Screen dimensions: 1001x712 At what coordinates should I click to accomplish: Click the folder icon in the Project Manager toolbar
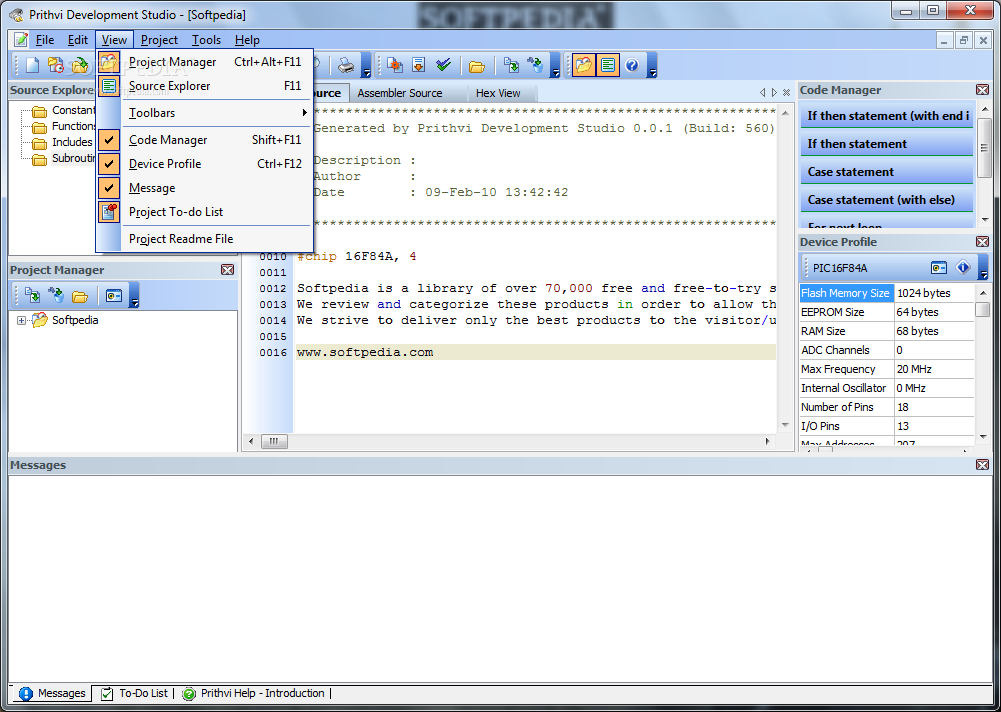click(x=80, y=296)
